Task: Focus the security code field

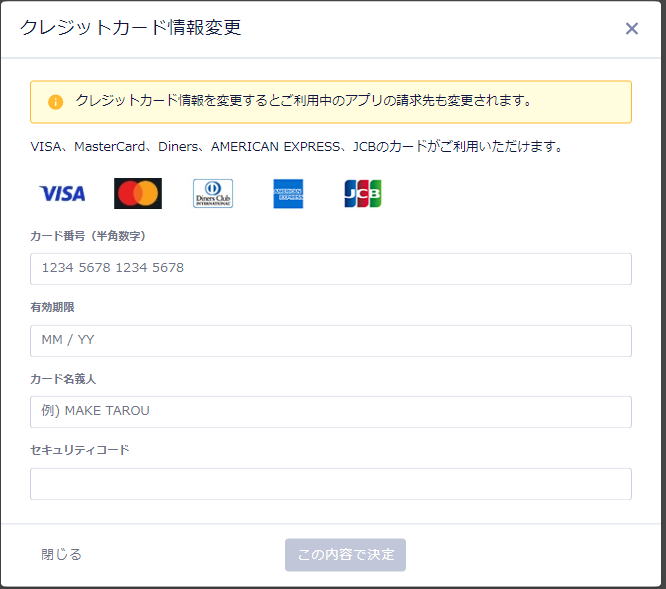Action: (x=331, y=484)
